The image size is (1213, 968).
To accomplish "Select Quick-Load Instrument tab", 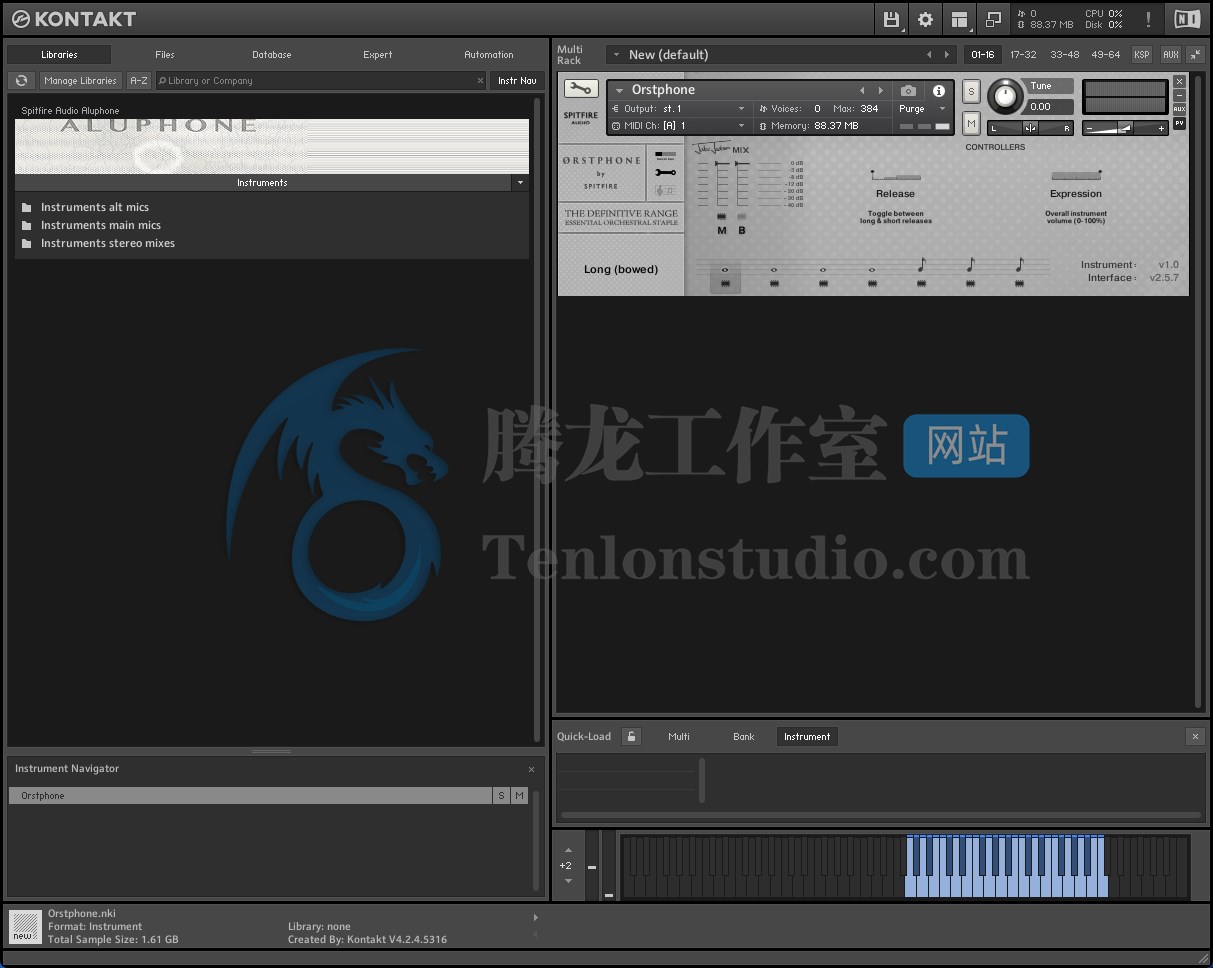I will pos(807,737).
